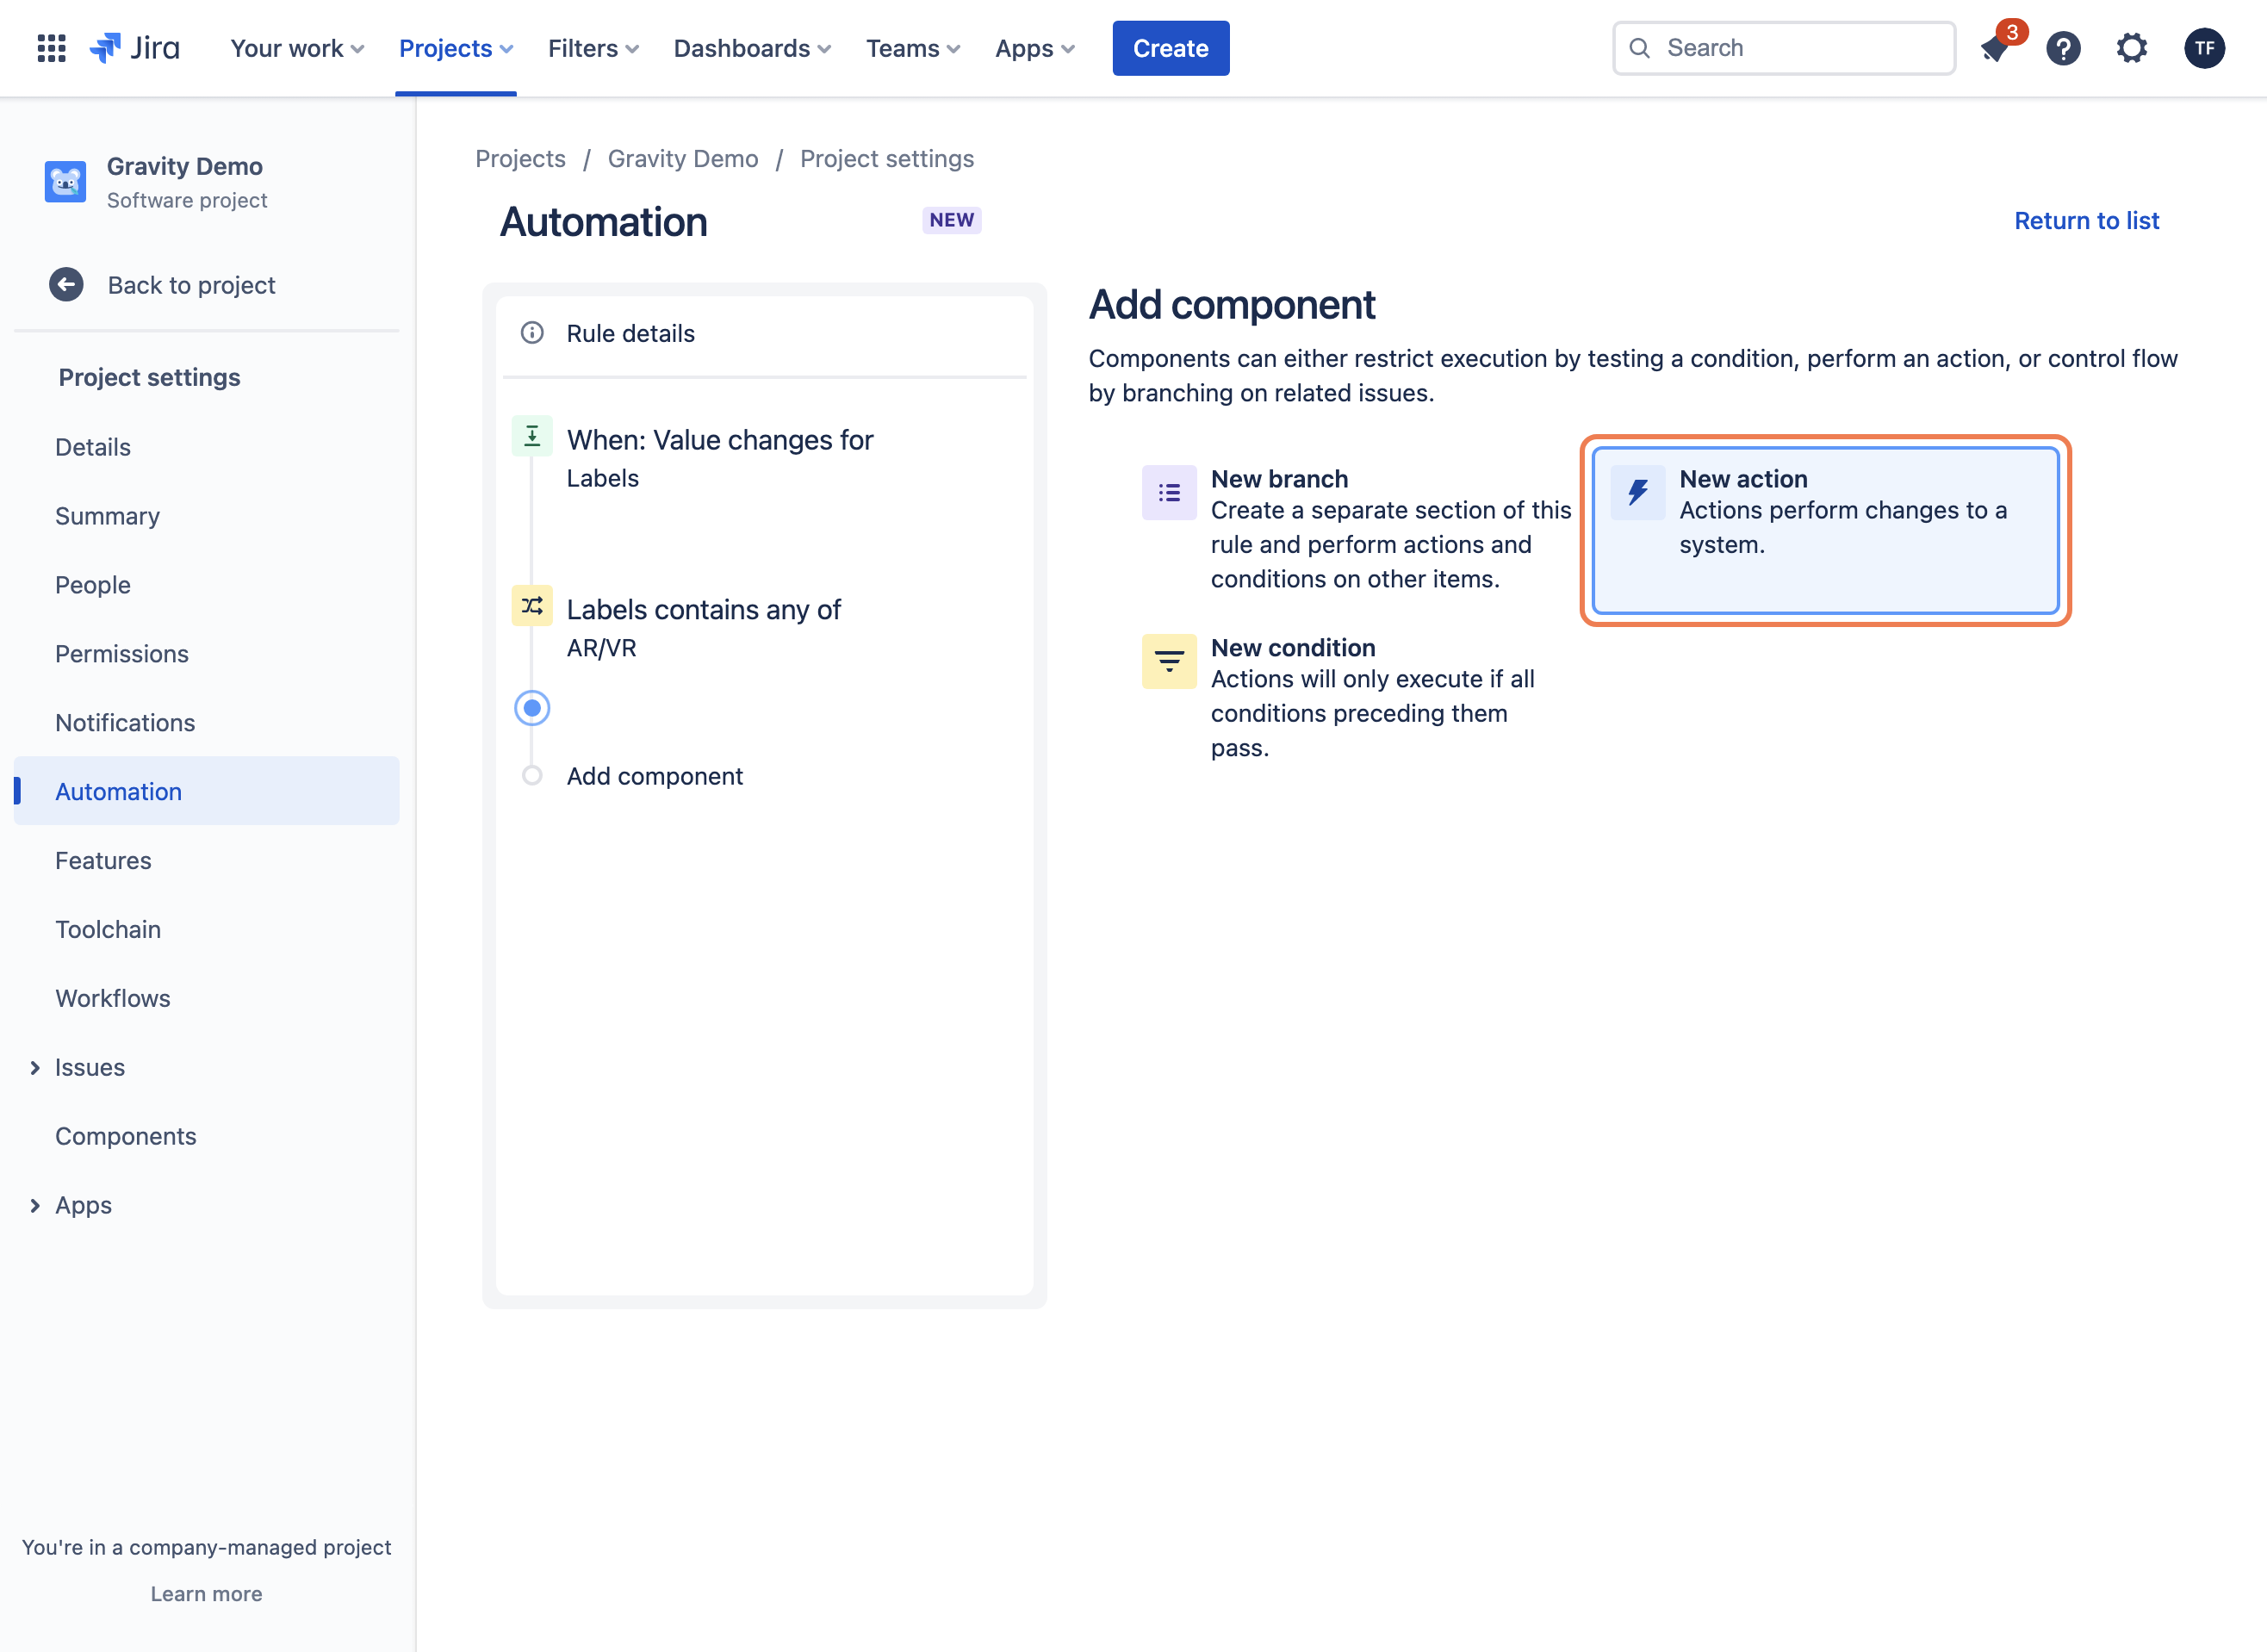Click the Return to list link
Screen dimensions: 2267x1652
point(2086,221)
